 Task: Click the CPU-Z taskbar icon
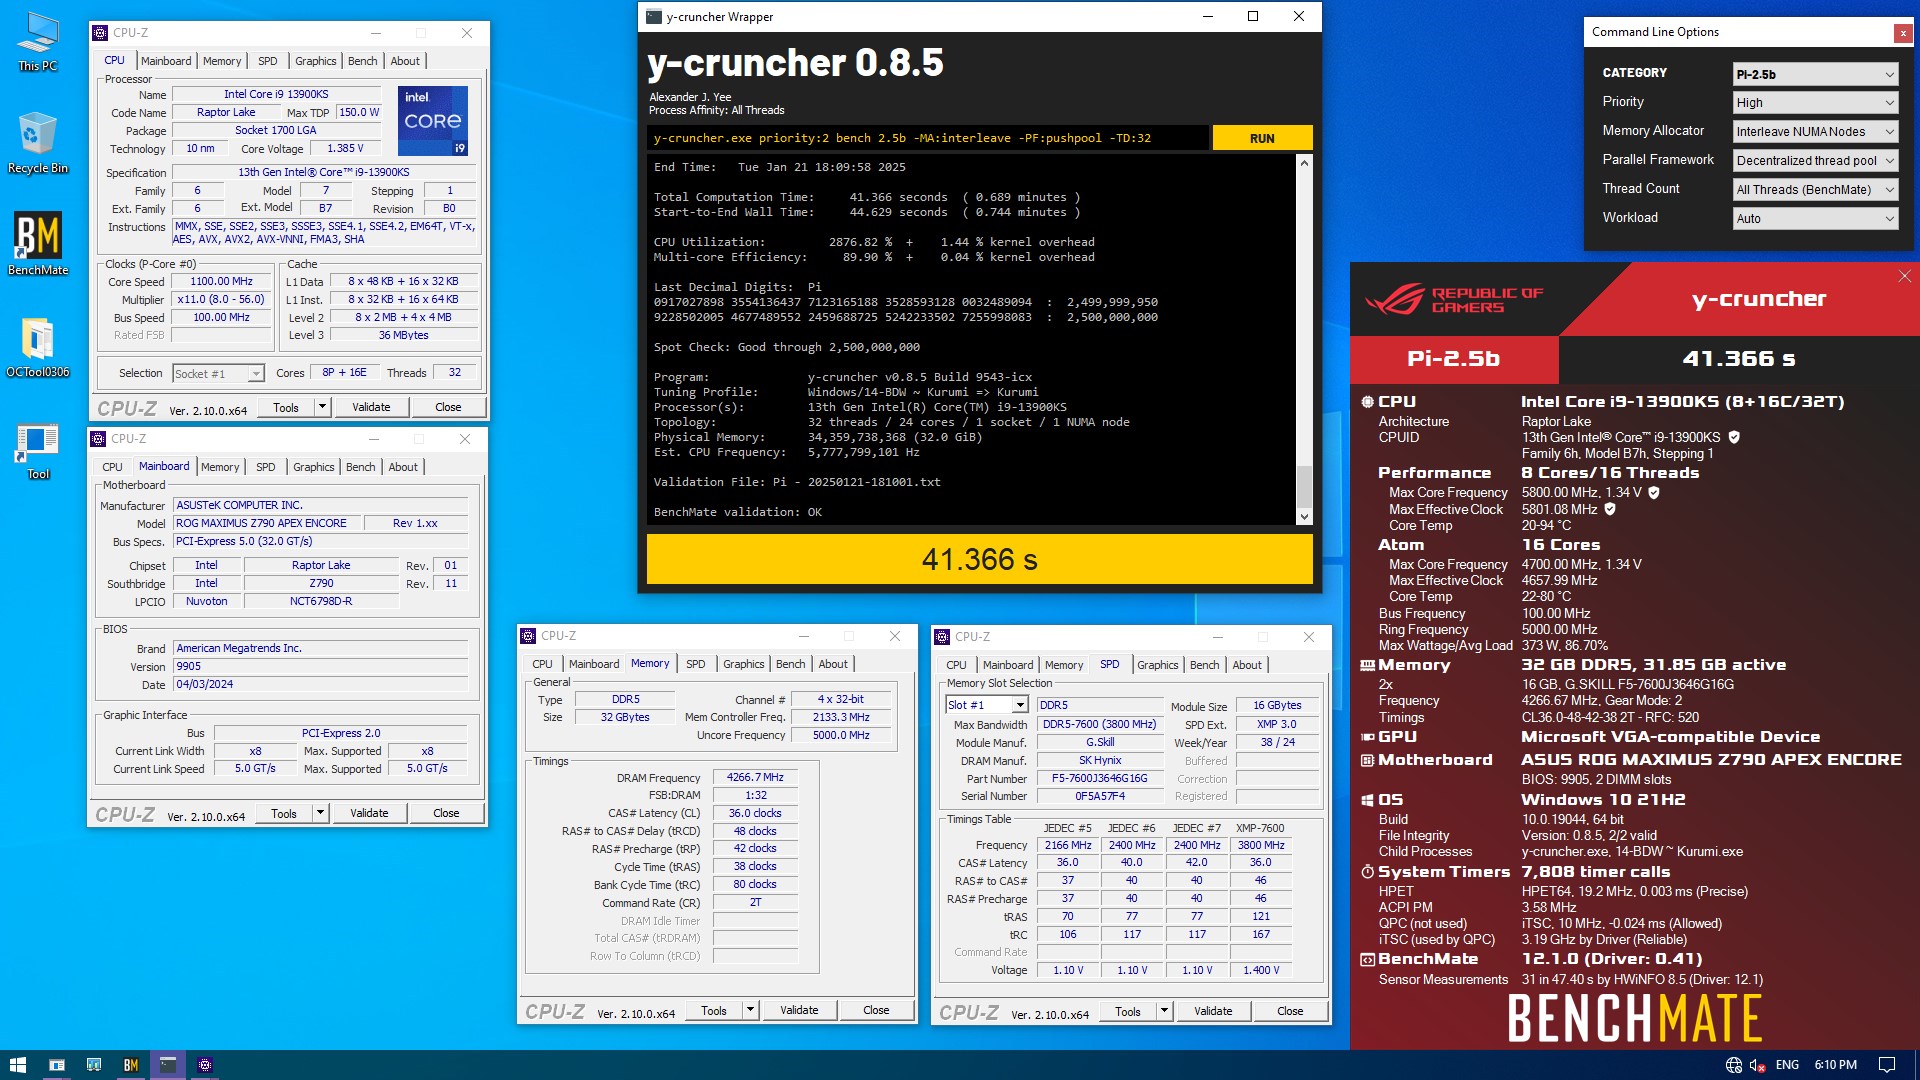[205, 1065]
